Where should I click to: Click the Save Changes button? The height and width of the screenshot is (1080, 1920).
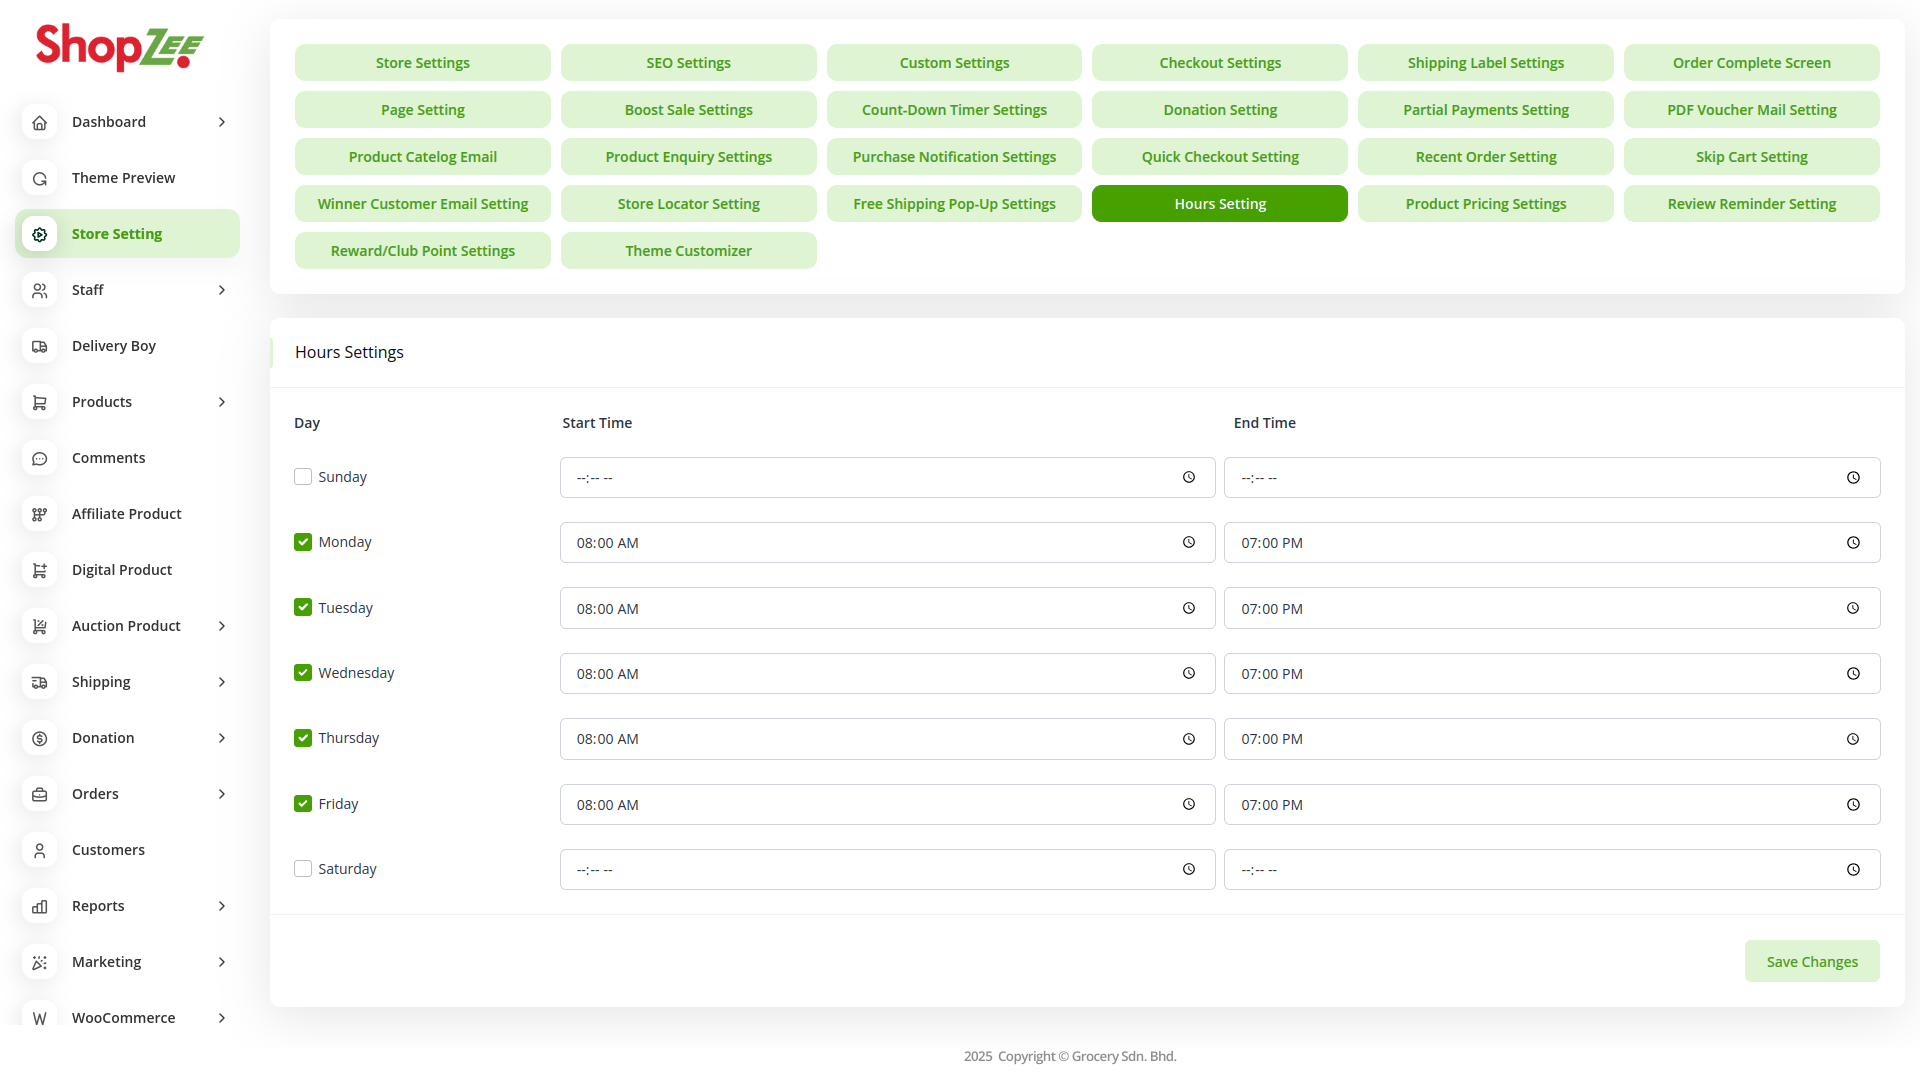(1811, 961)
